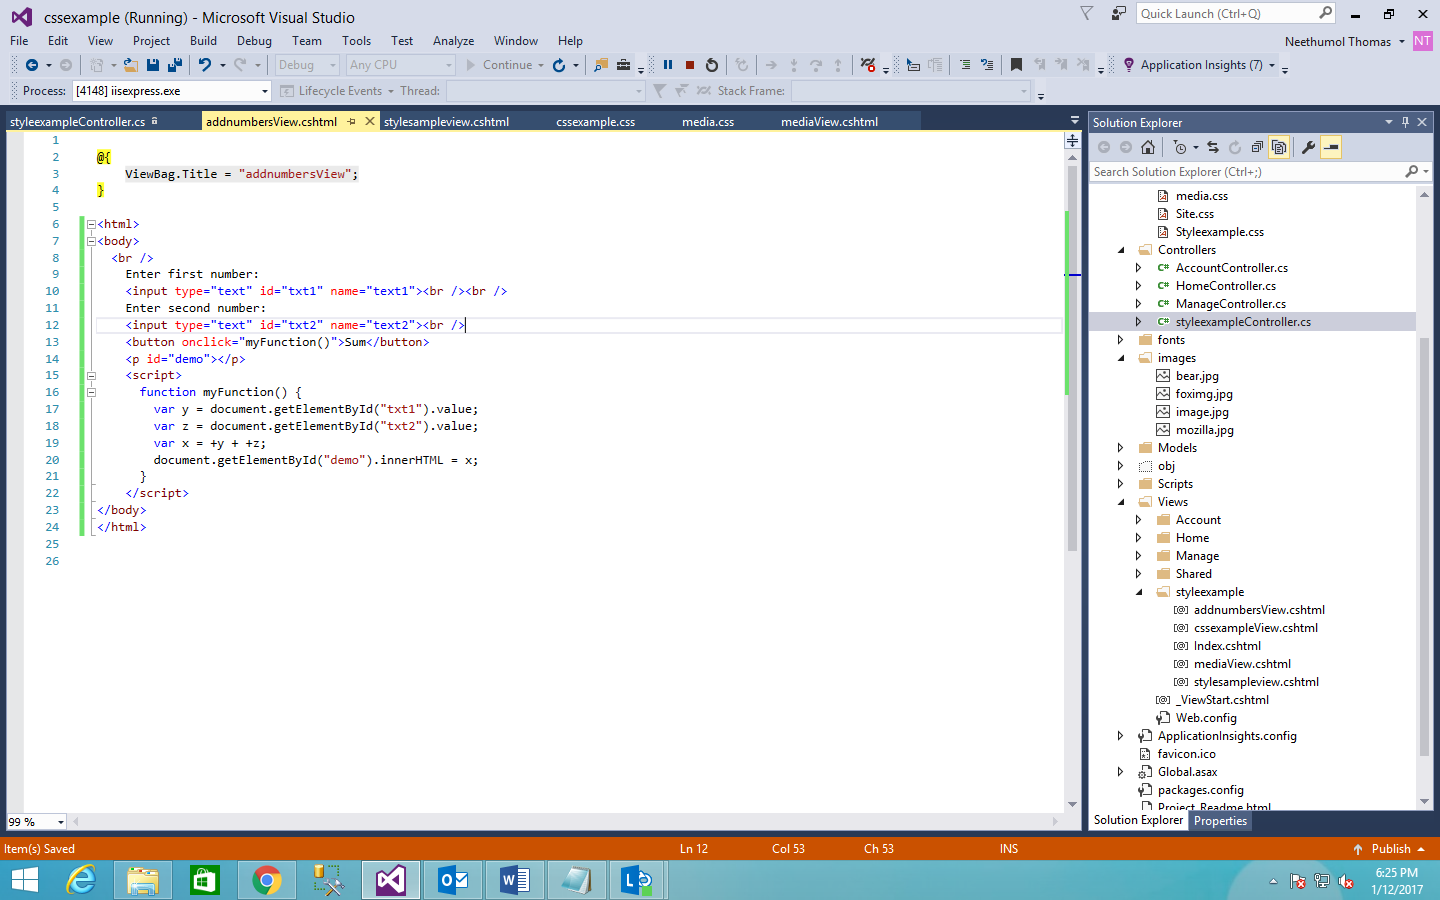Open the File menu
This screenshot has width=1440, height=900.
(19, 41)
